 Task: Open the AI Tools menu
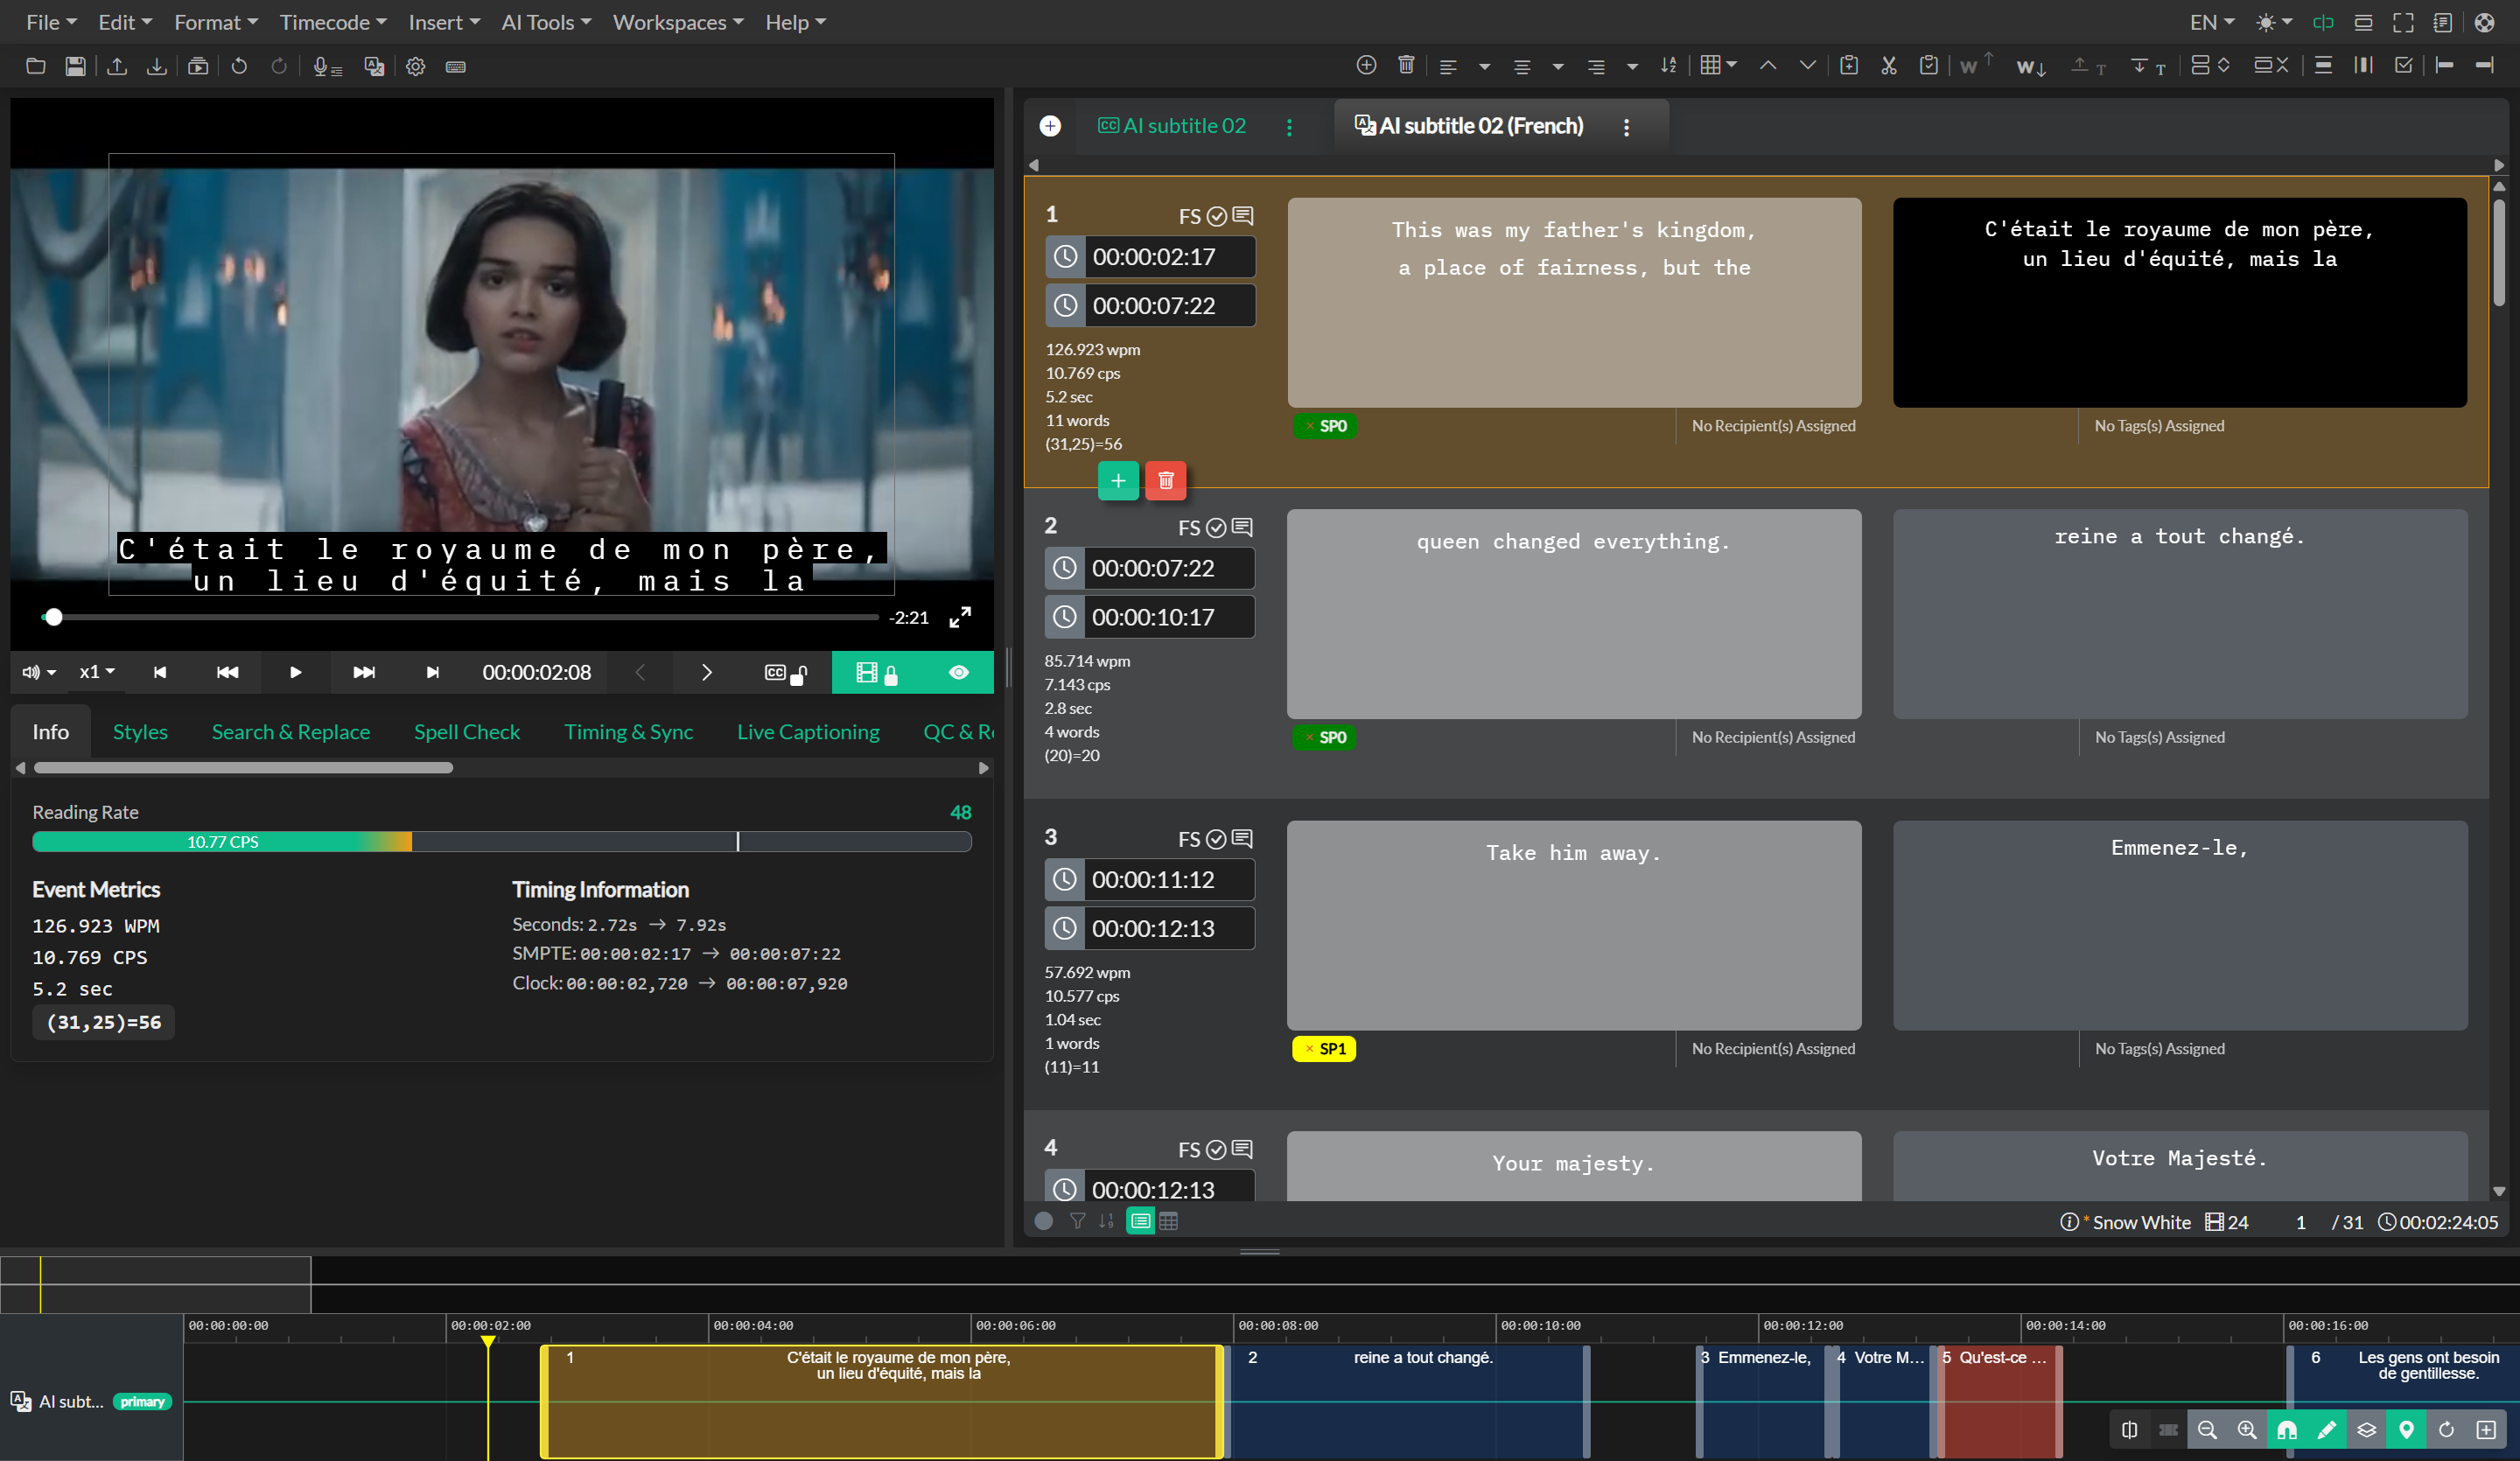pyautogui.click(x=546, y=22)
